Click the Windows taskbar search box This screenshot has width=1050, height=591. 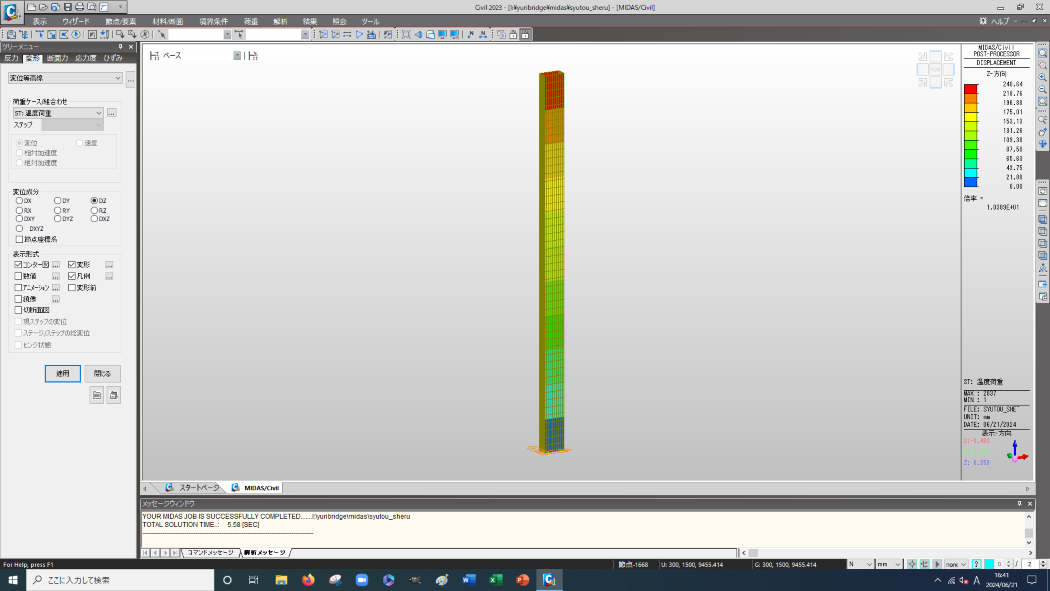coord(120,580)
